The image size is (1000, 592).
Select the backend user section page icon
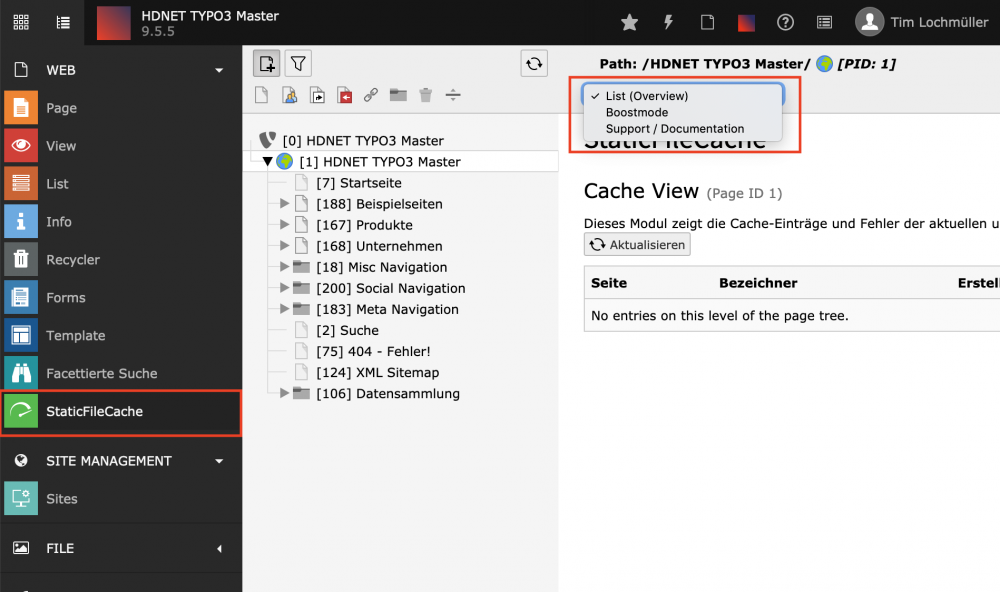[x=290, y=95]
